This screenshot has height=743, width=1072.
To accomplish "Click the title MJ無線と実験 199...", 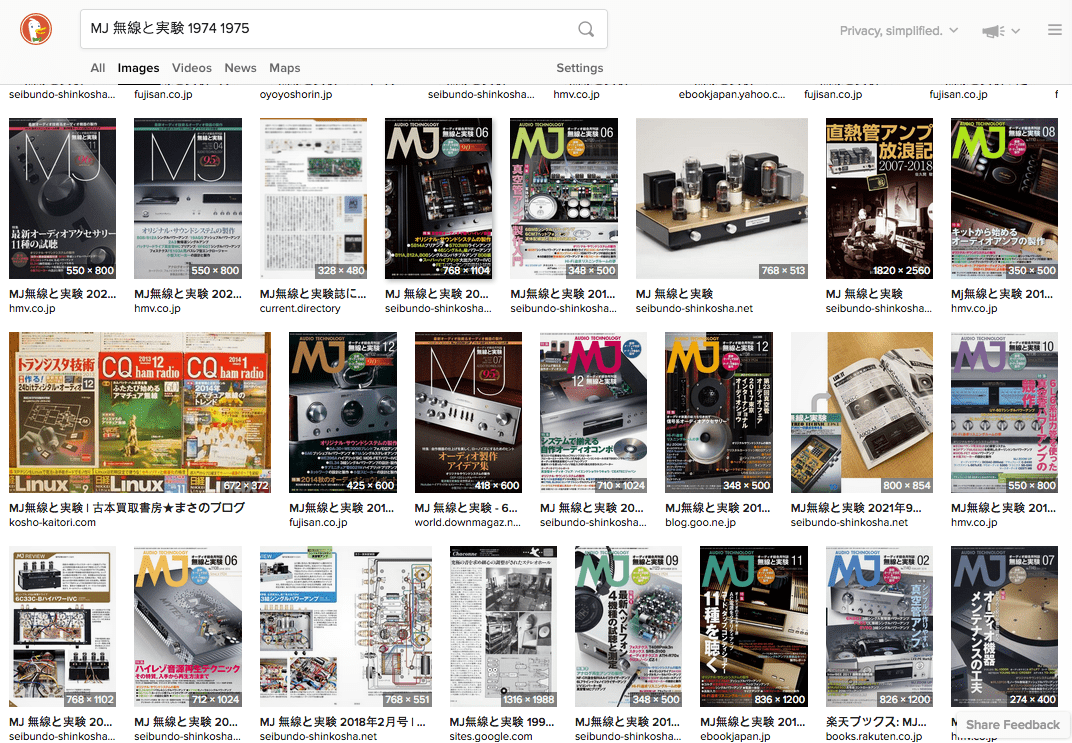I will [x=502, y=721].
